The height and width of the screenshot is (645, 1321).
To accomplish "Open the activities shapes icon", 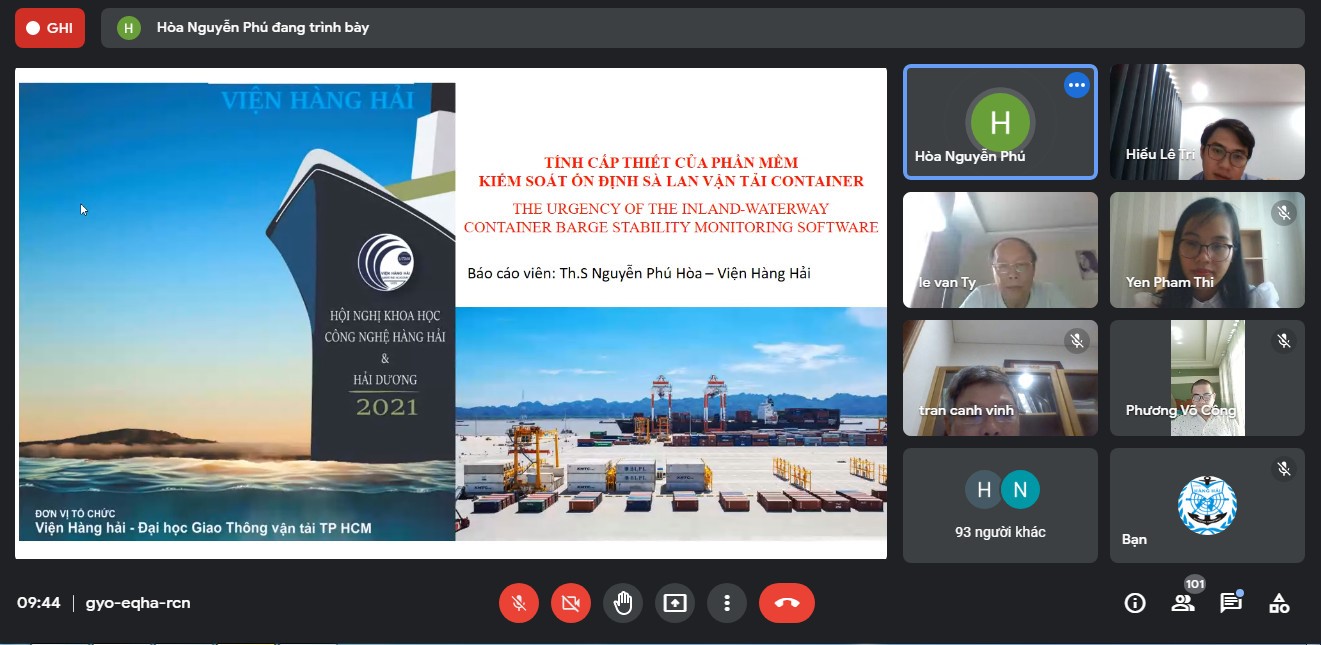I will tap(1279, 603).
